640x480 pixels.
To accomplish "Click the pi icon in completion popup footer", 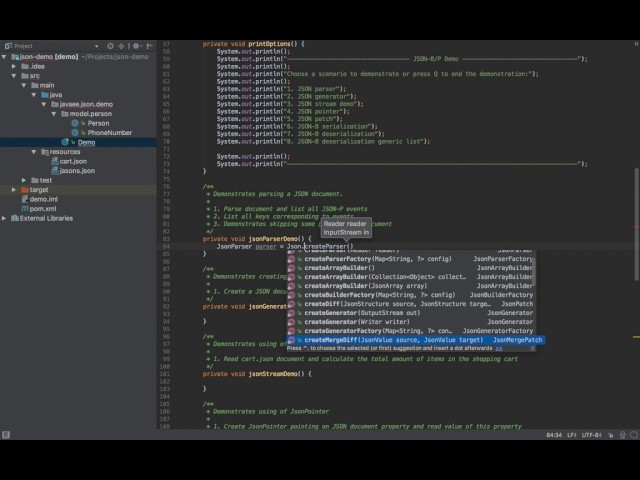I will coord(532,349).
